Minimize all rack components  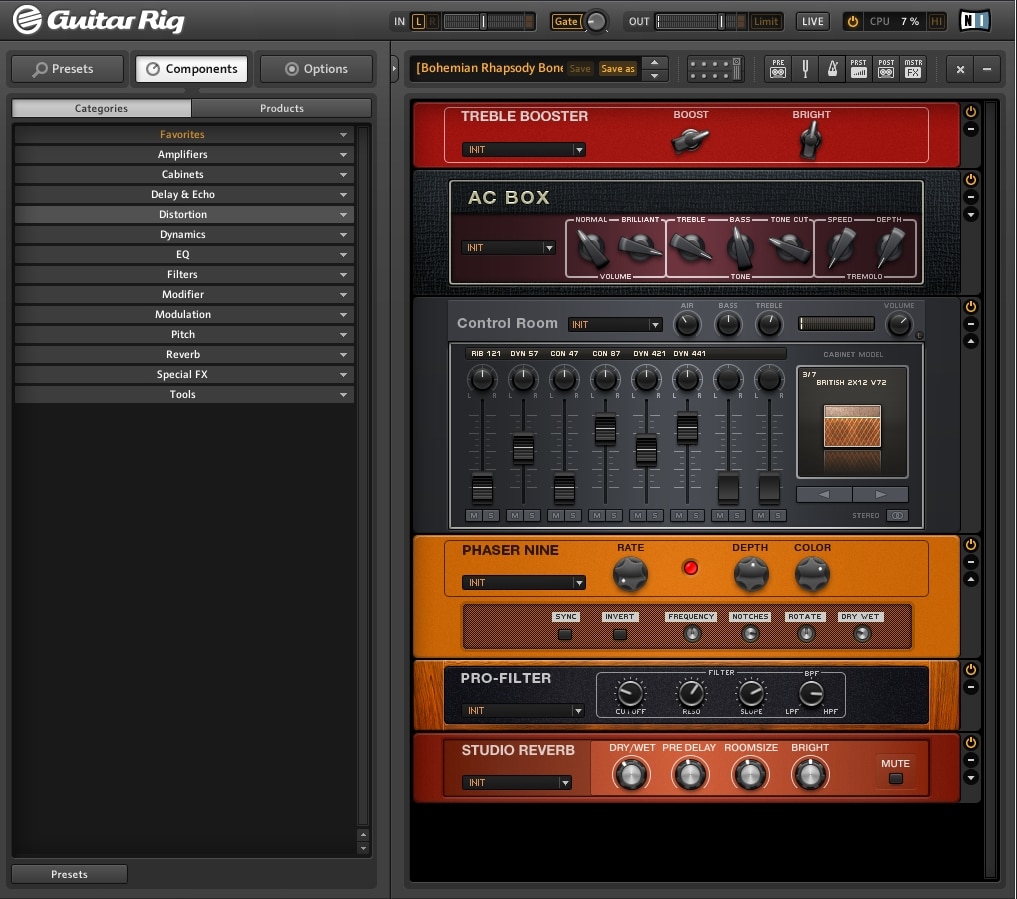coord(987,69)
